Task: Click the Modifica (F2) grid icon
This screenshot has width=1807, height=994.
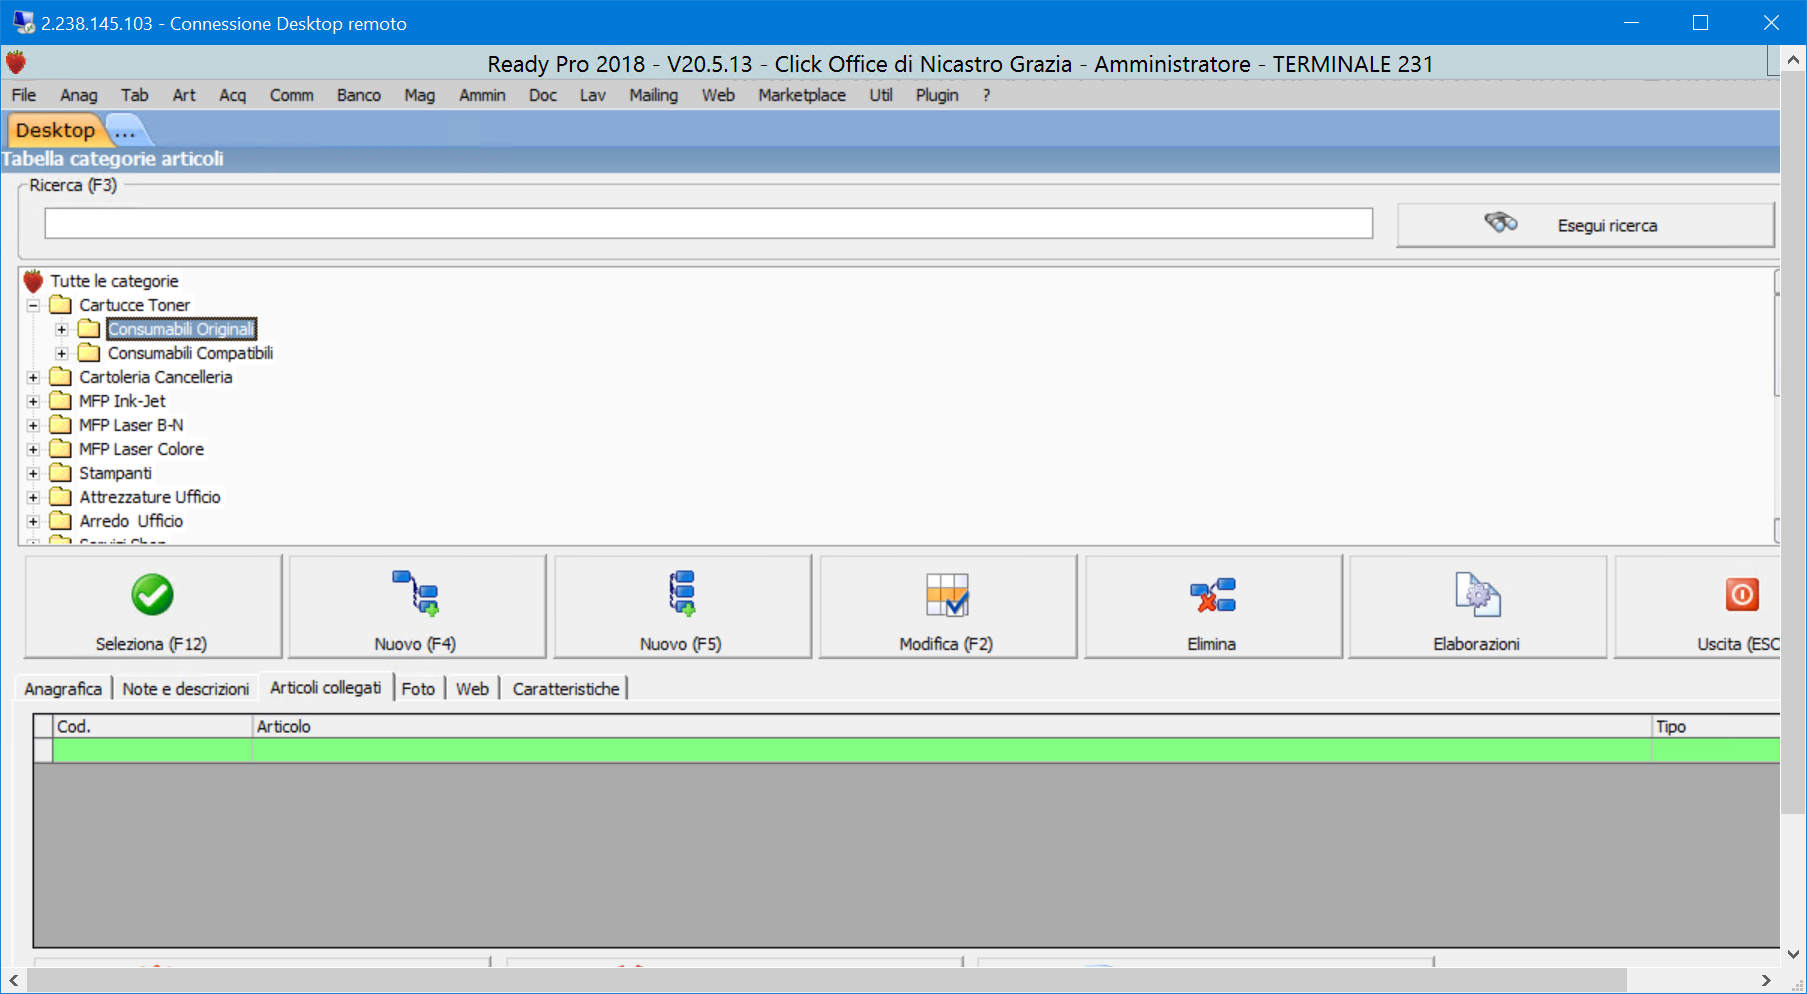Action: click(x=947, y=594)
